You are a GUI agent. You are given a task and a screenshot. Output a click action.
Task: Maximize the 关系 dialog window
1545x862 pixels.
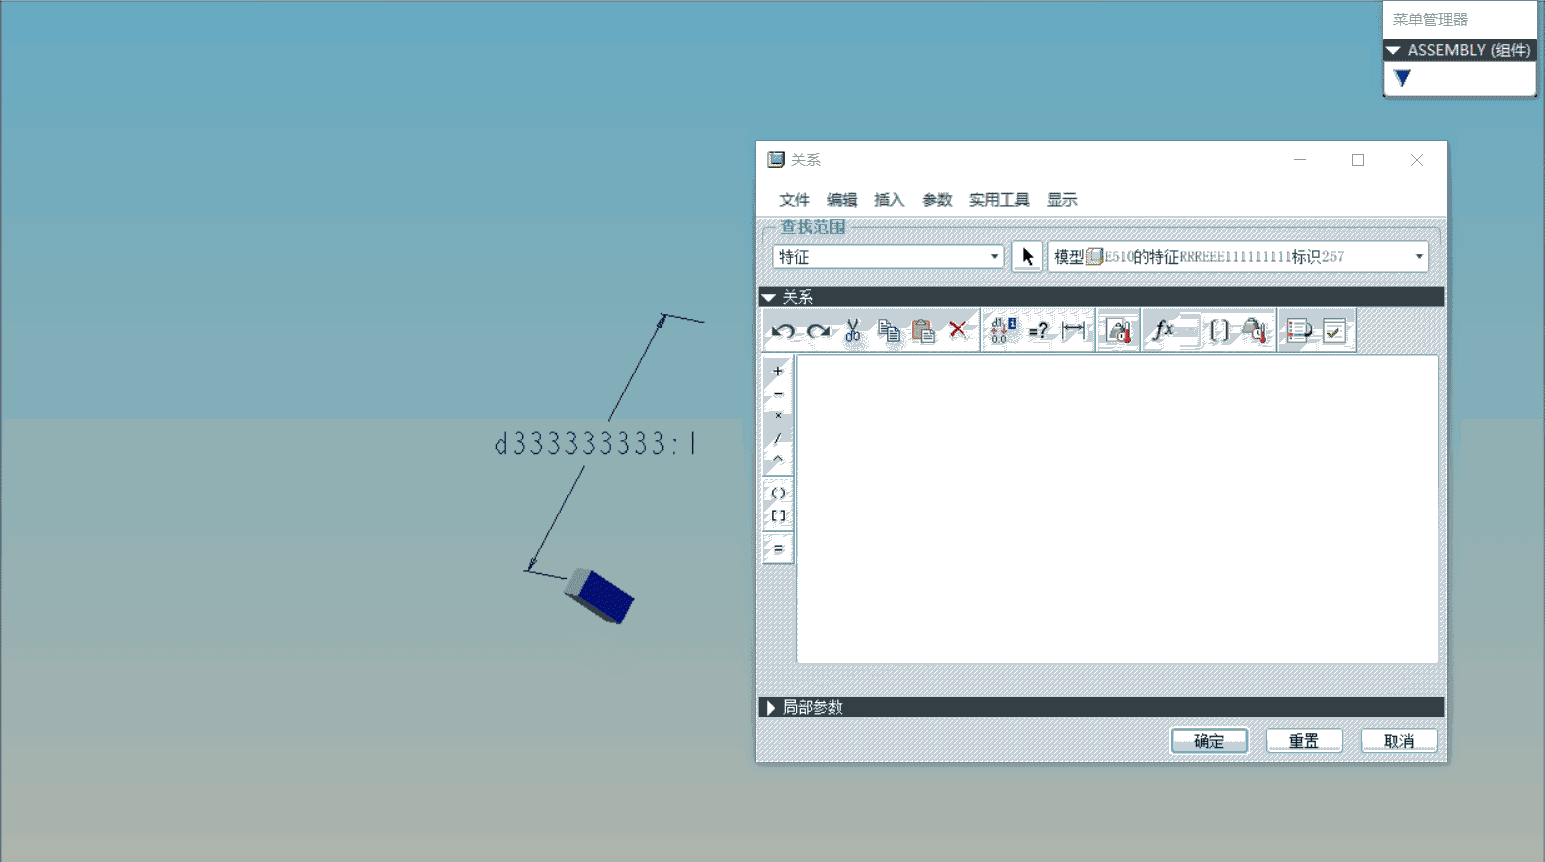coord(1358,160)
